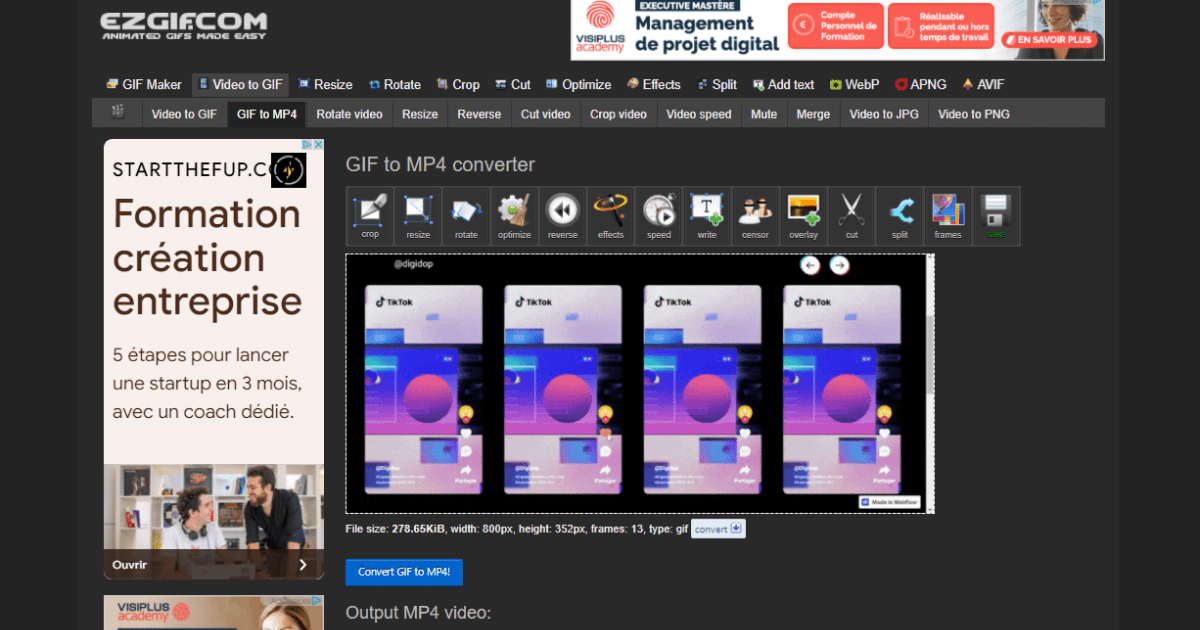Switch to Merge tab

813,114
